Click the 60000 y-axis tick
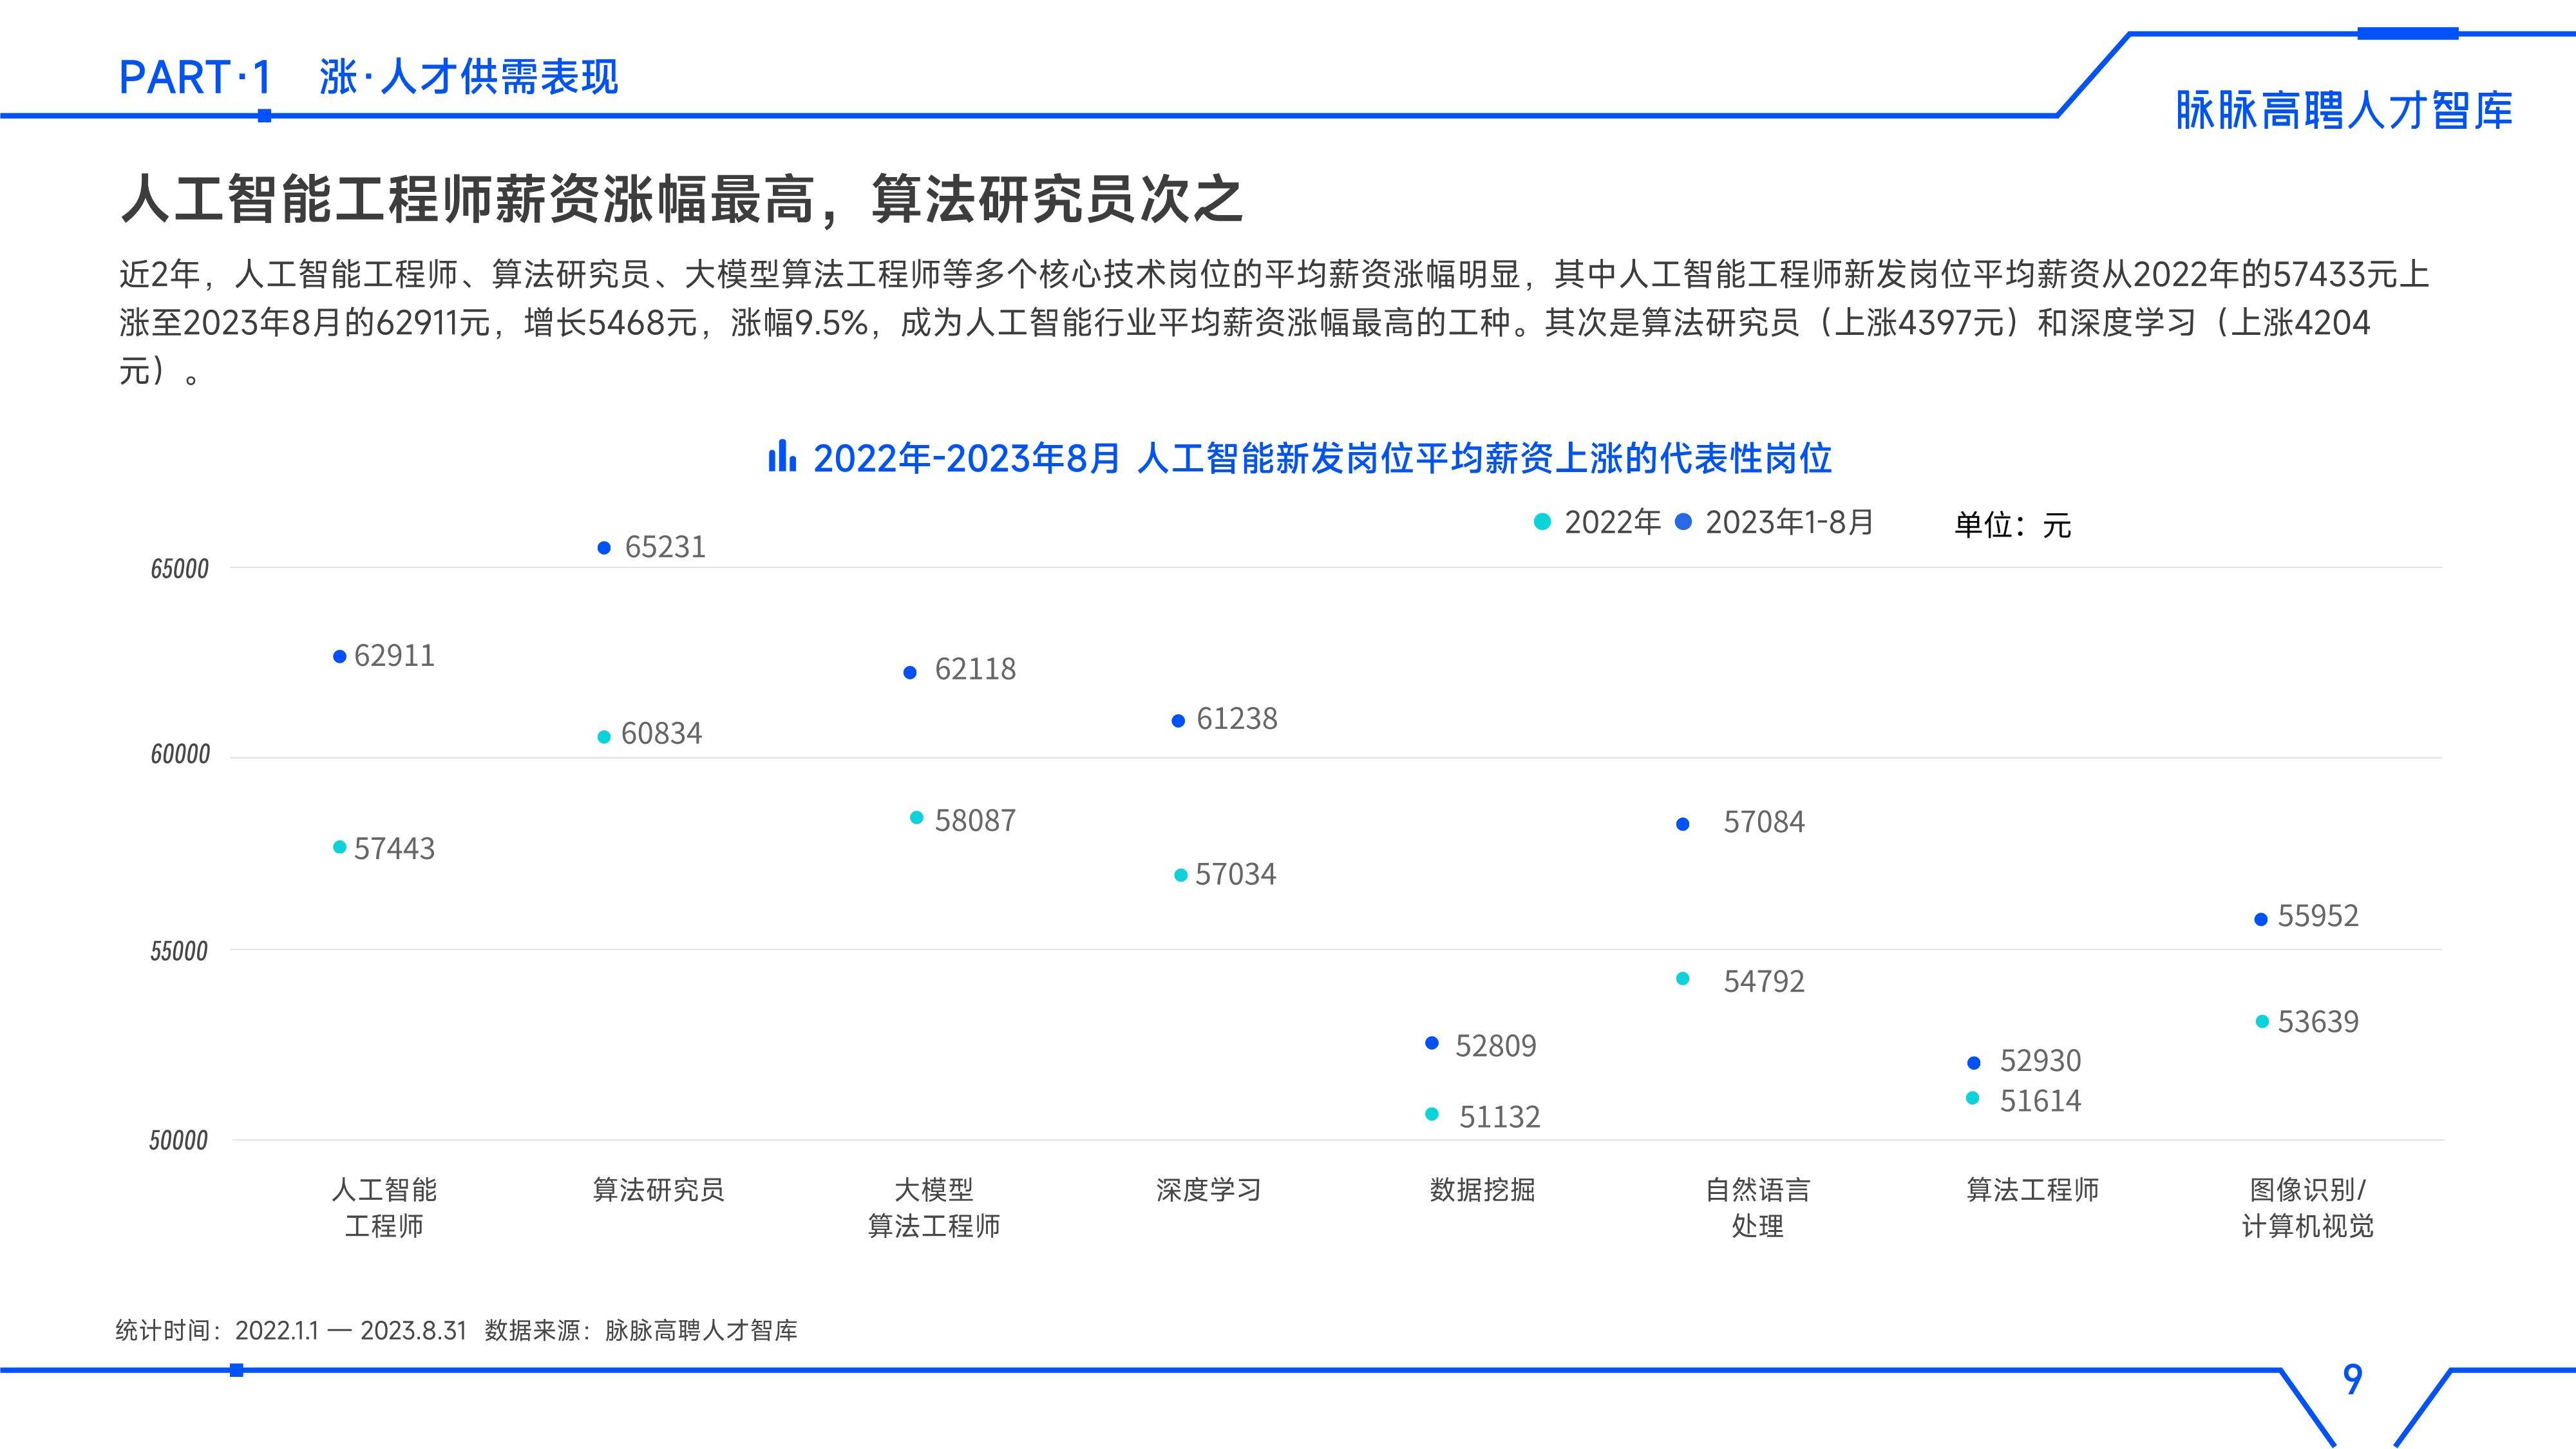 coord(180,755)
